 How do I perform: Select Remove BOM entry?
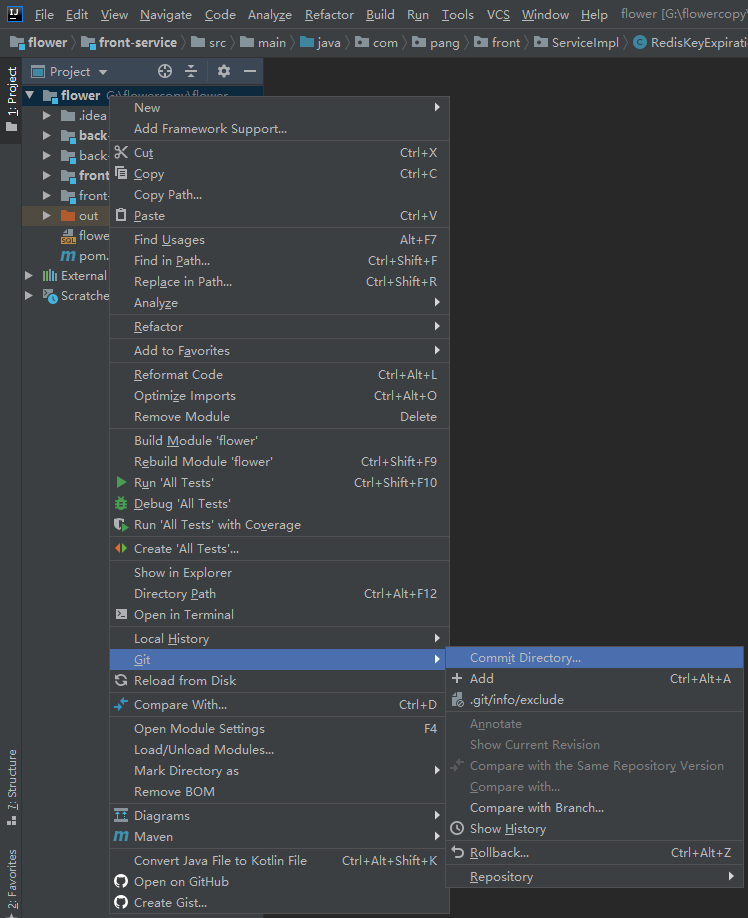pos(279,792)
